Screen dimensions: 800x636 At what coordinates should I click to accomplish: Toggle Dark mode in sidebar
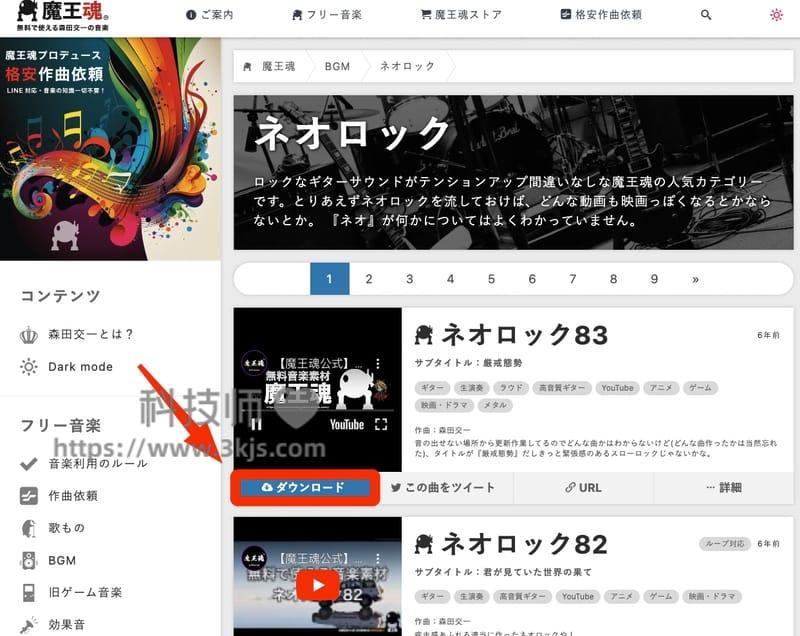point(80,366)
